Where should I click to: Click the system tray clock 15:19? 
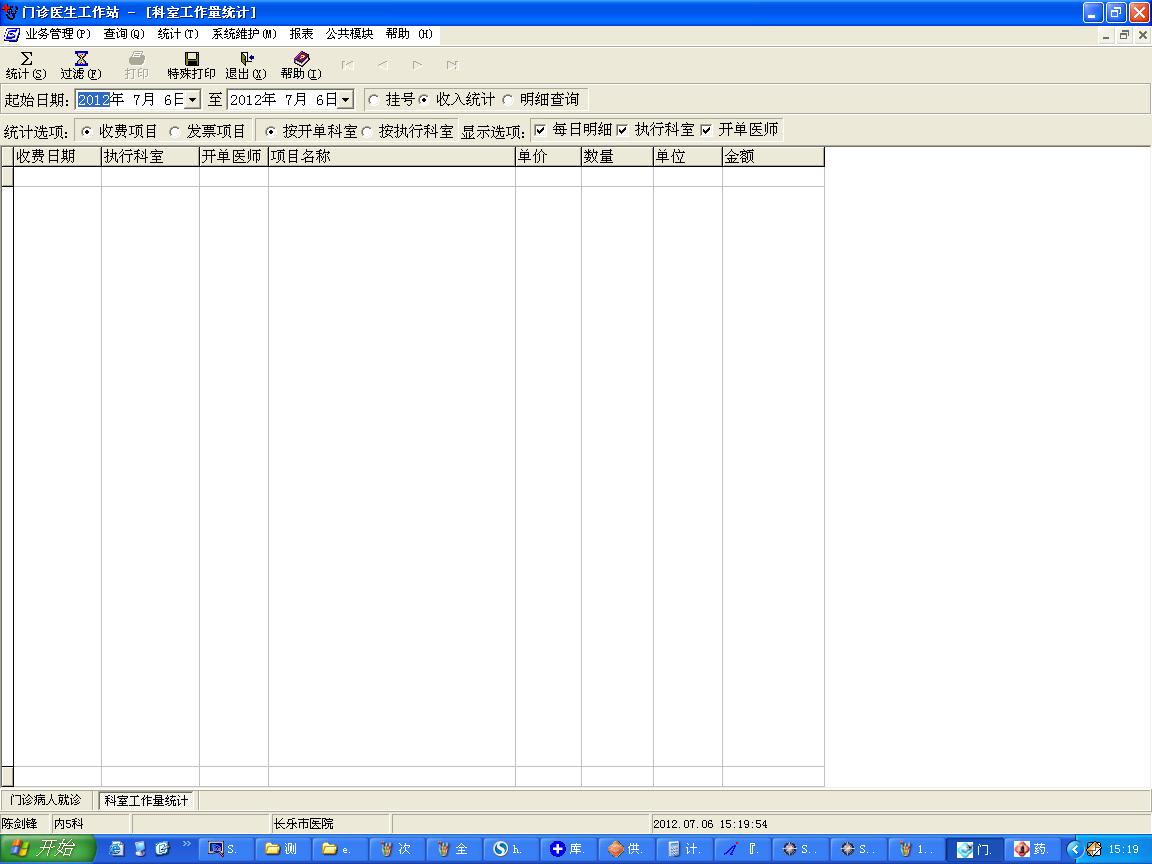tap(1123, 849)
